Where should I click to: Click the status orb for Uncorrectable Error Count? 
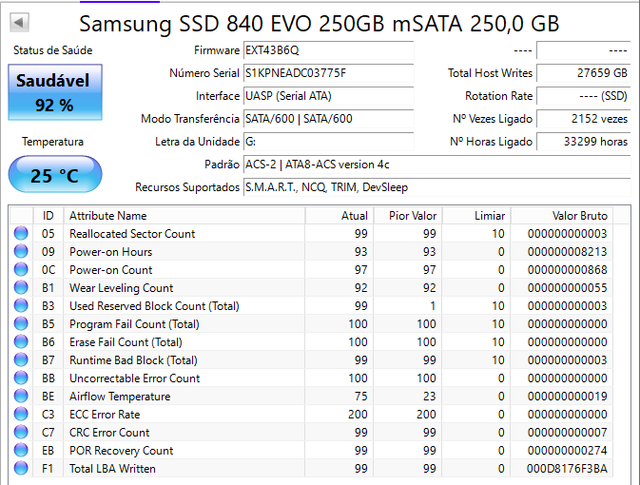tap(21, 378)
